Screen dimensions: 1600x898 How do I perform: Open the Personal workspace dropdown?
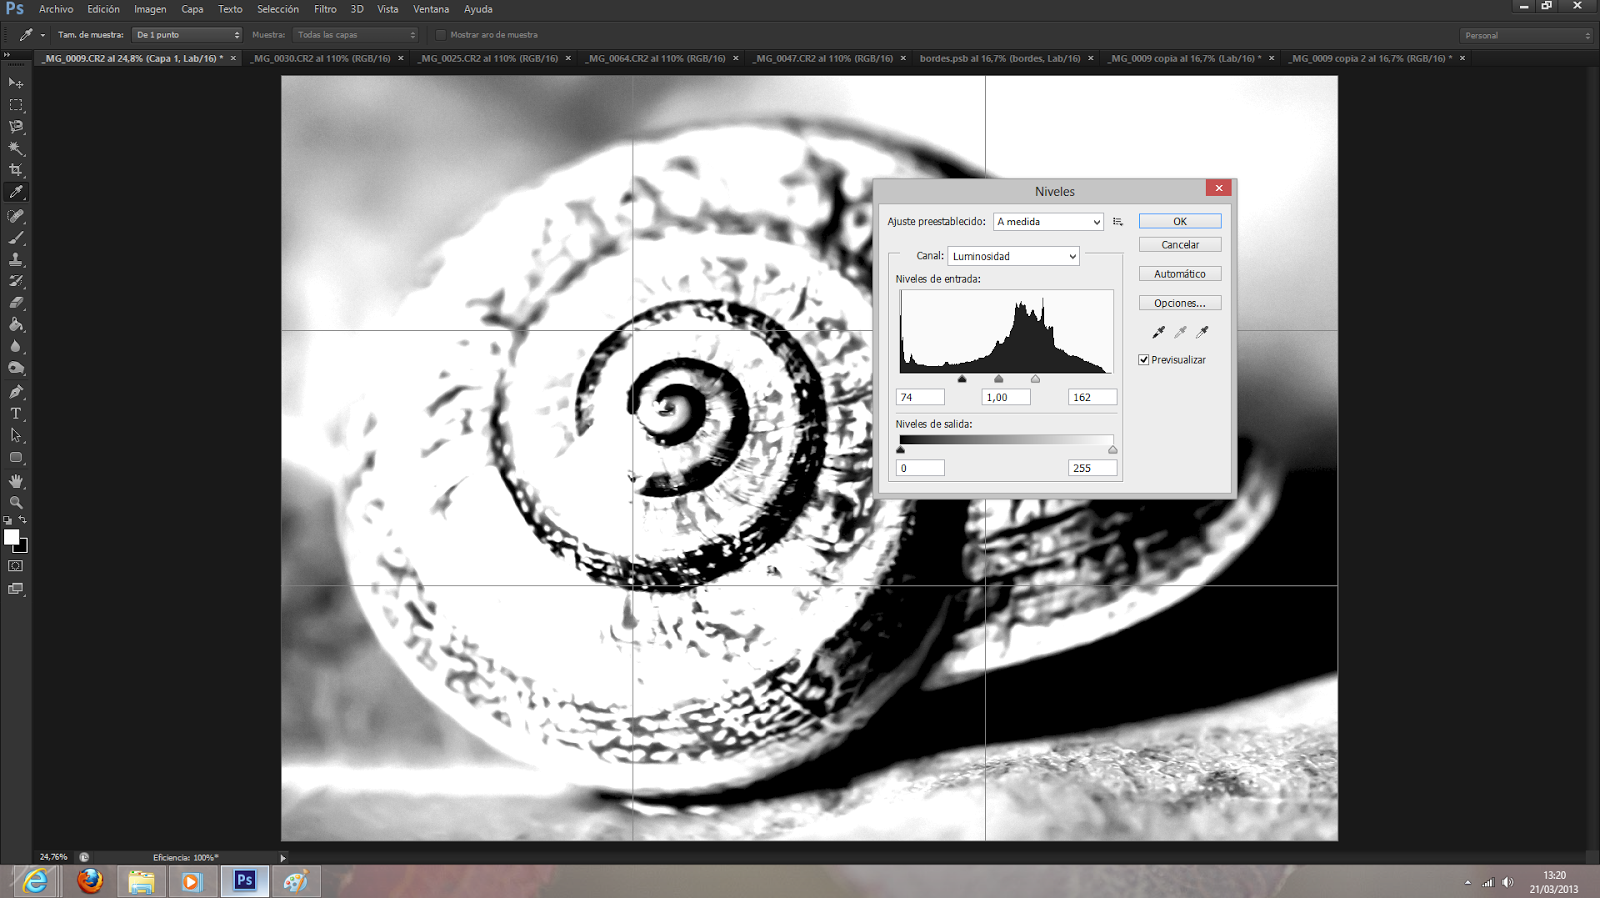pyautogui.click(x=1526, y=35)
